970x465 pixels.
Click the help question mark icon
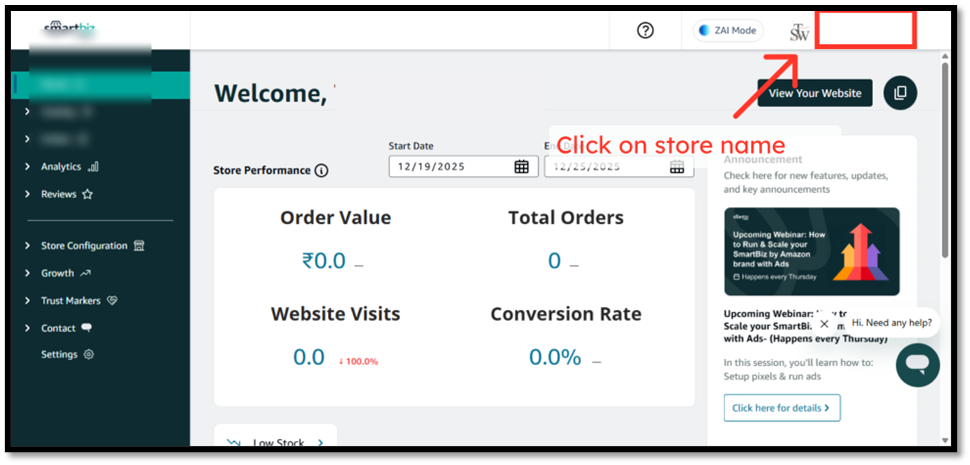tap(645, 30)
